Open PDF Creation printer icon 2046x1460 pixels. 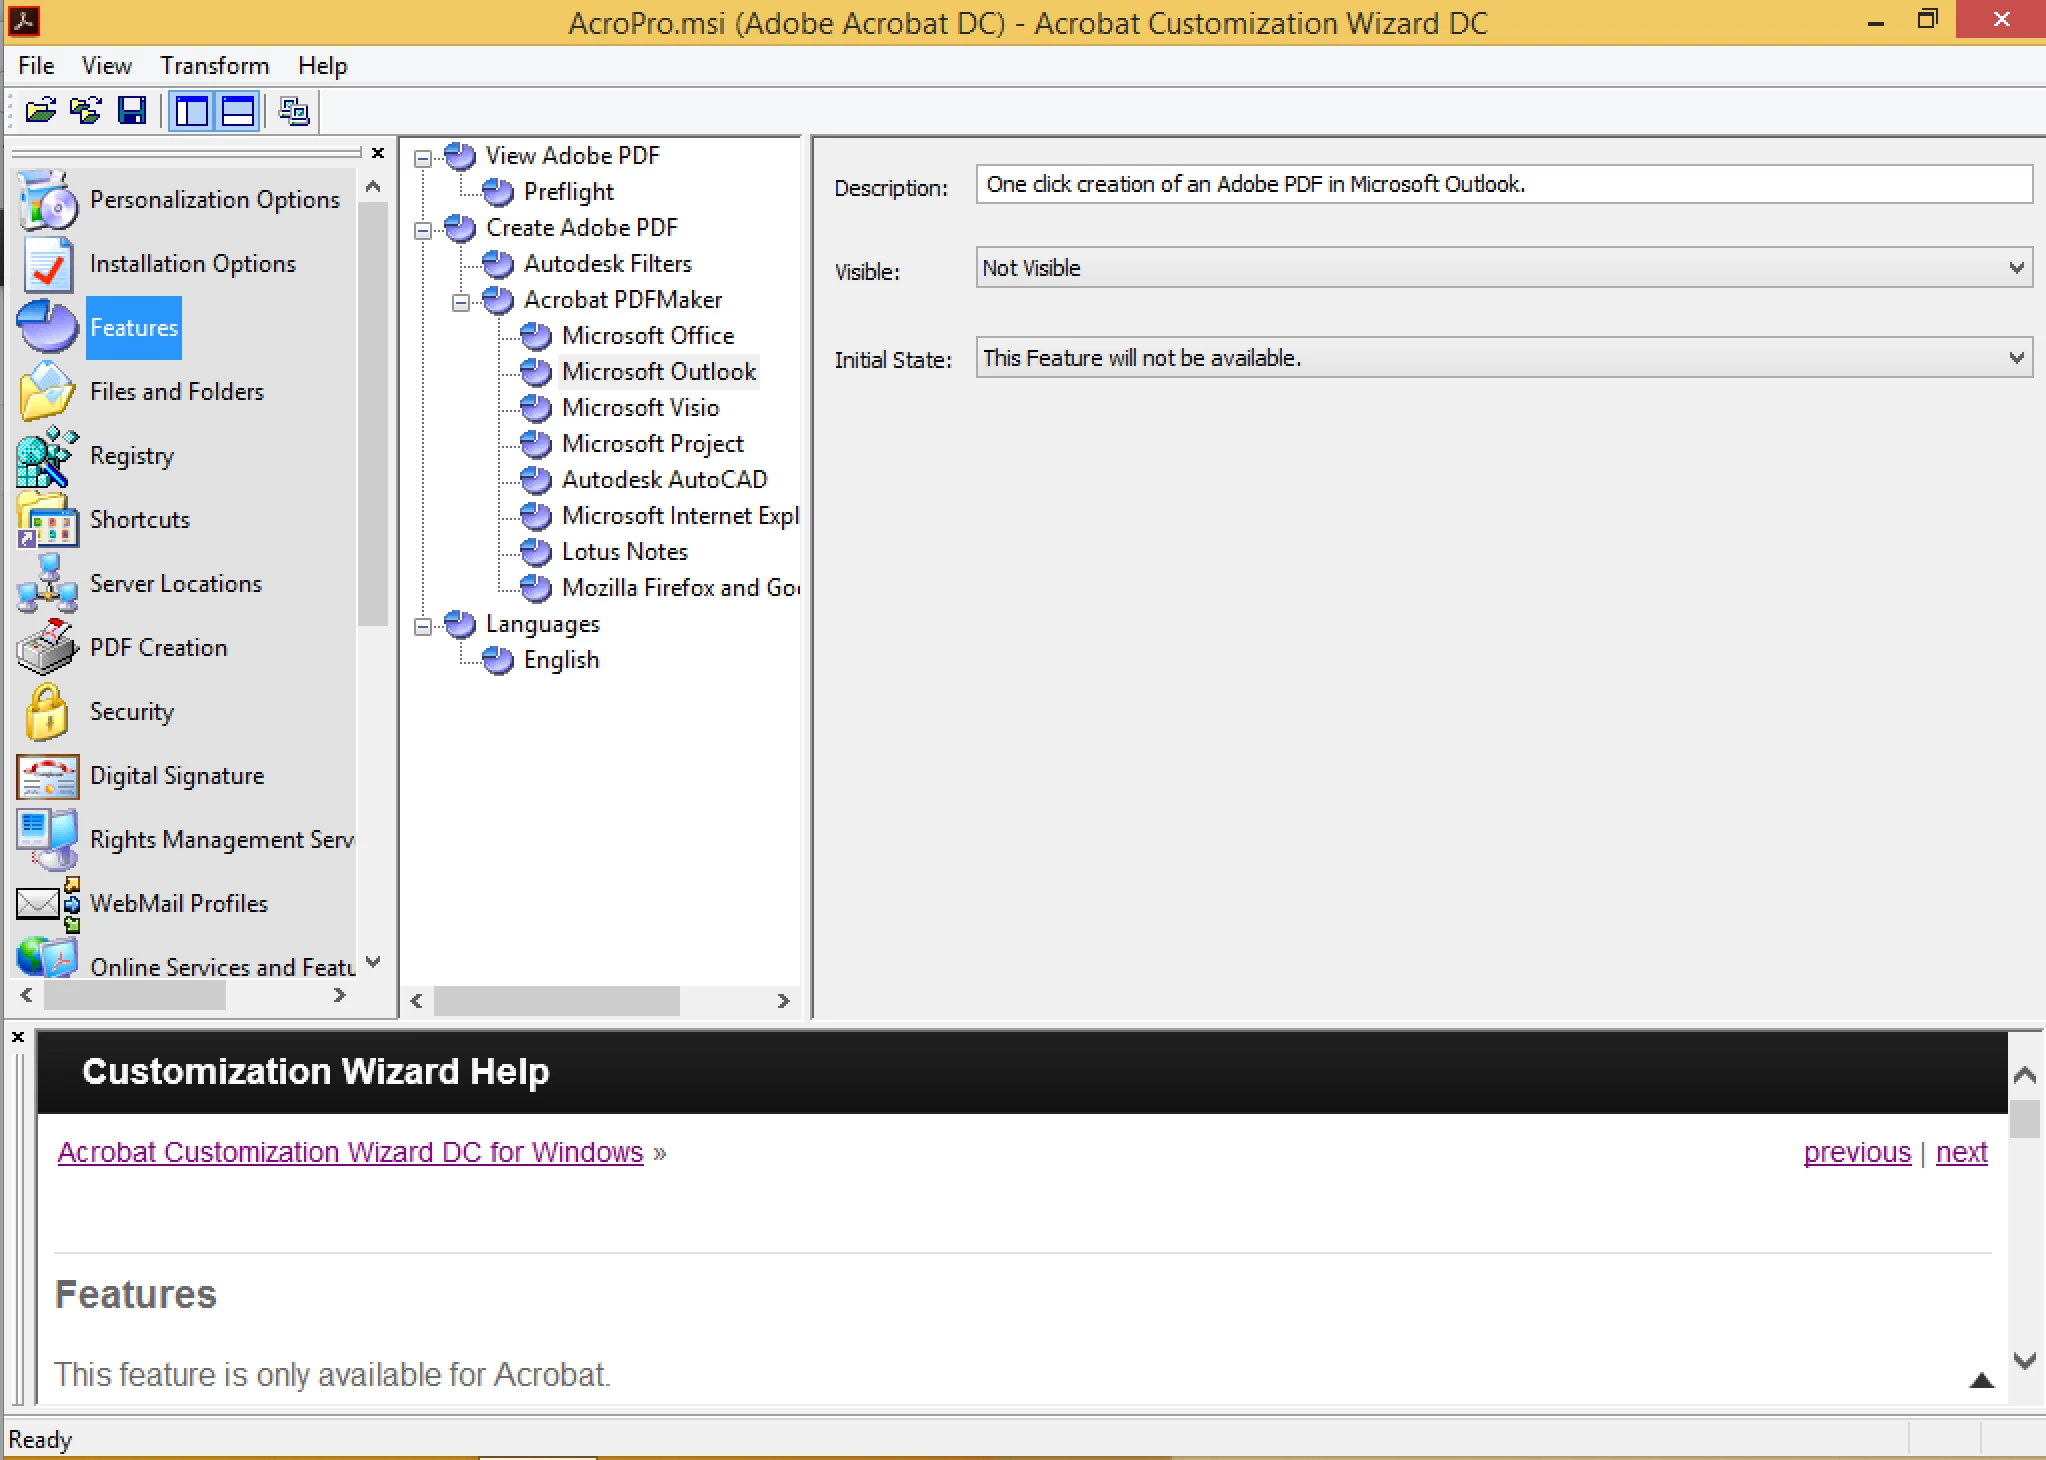click(x=46, y=648)
